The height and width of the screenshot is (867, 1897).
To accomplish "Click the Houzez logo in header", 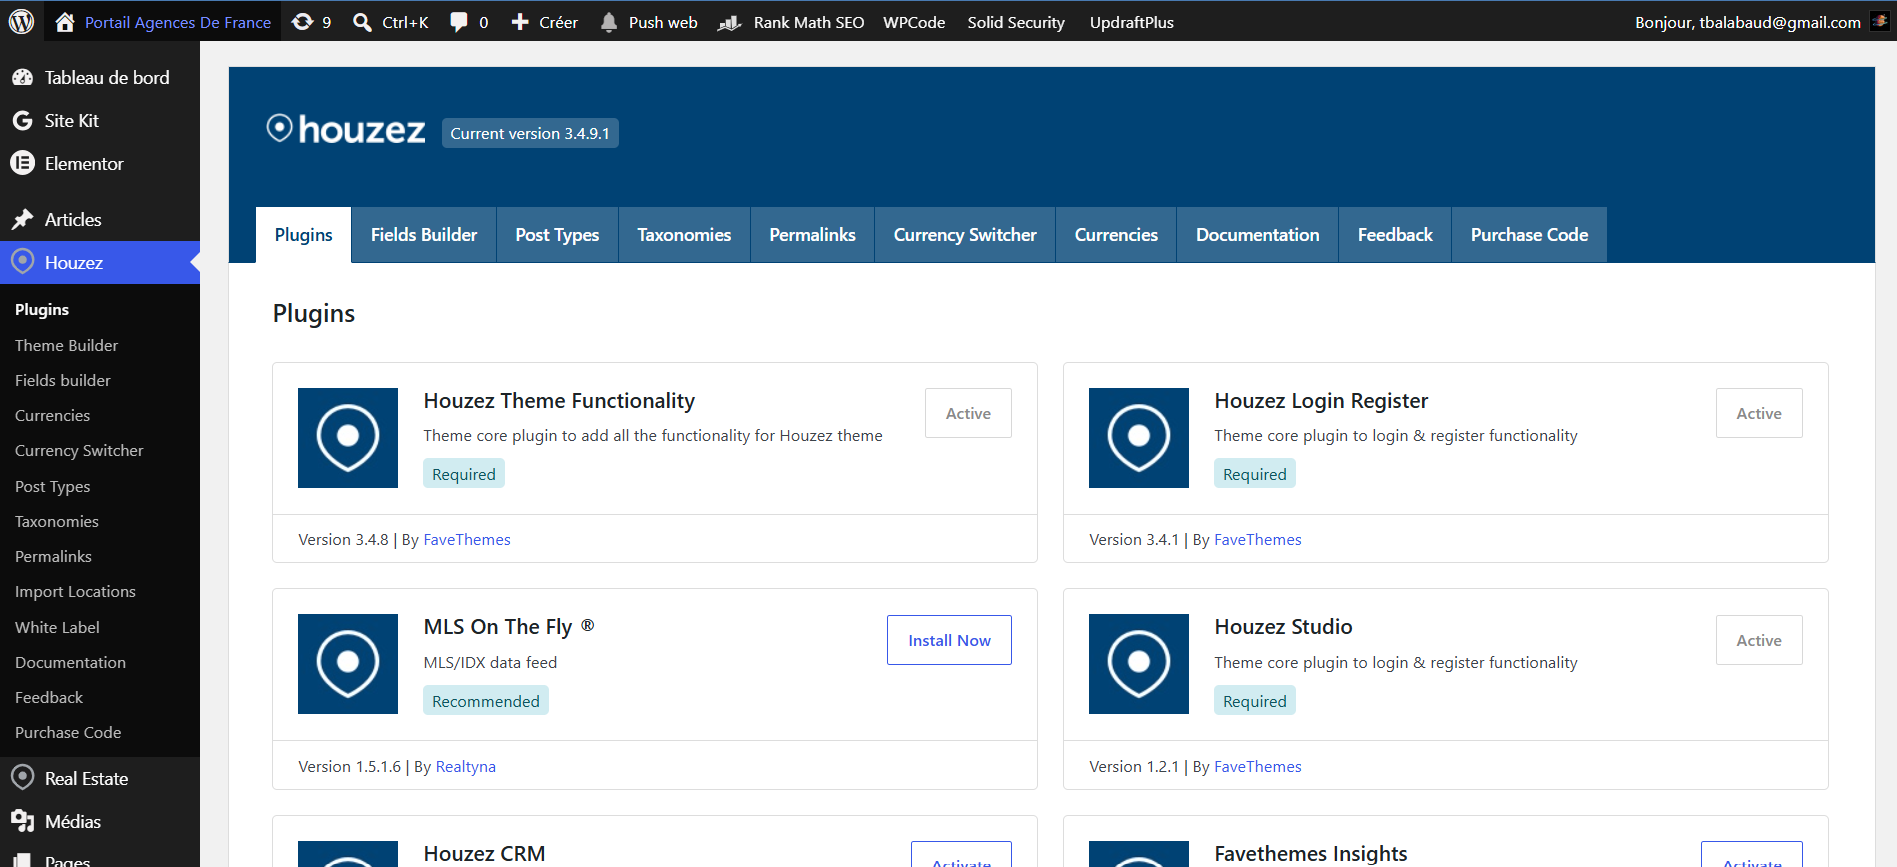I will (x=346, y=130).
